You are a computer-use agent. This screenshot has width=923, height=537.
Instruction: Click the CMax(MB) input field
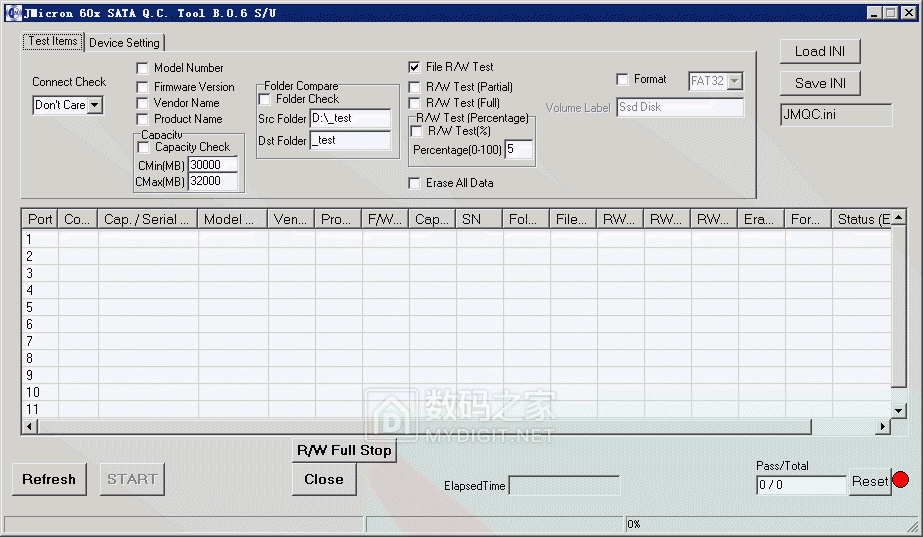(213, 181)
